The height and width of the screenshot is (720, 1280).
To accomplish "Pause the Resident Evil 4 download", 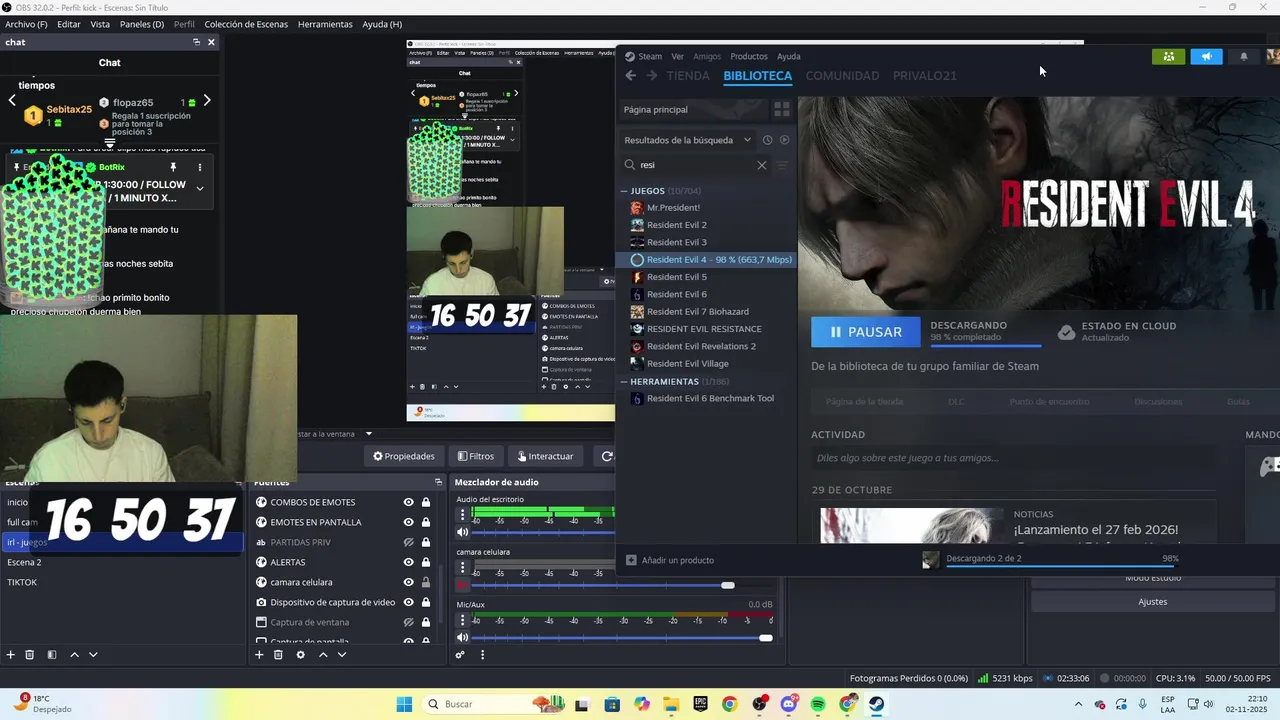I will pos(866,332).
